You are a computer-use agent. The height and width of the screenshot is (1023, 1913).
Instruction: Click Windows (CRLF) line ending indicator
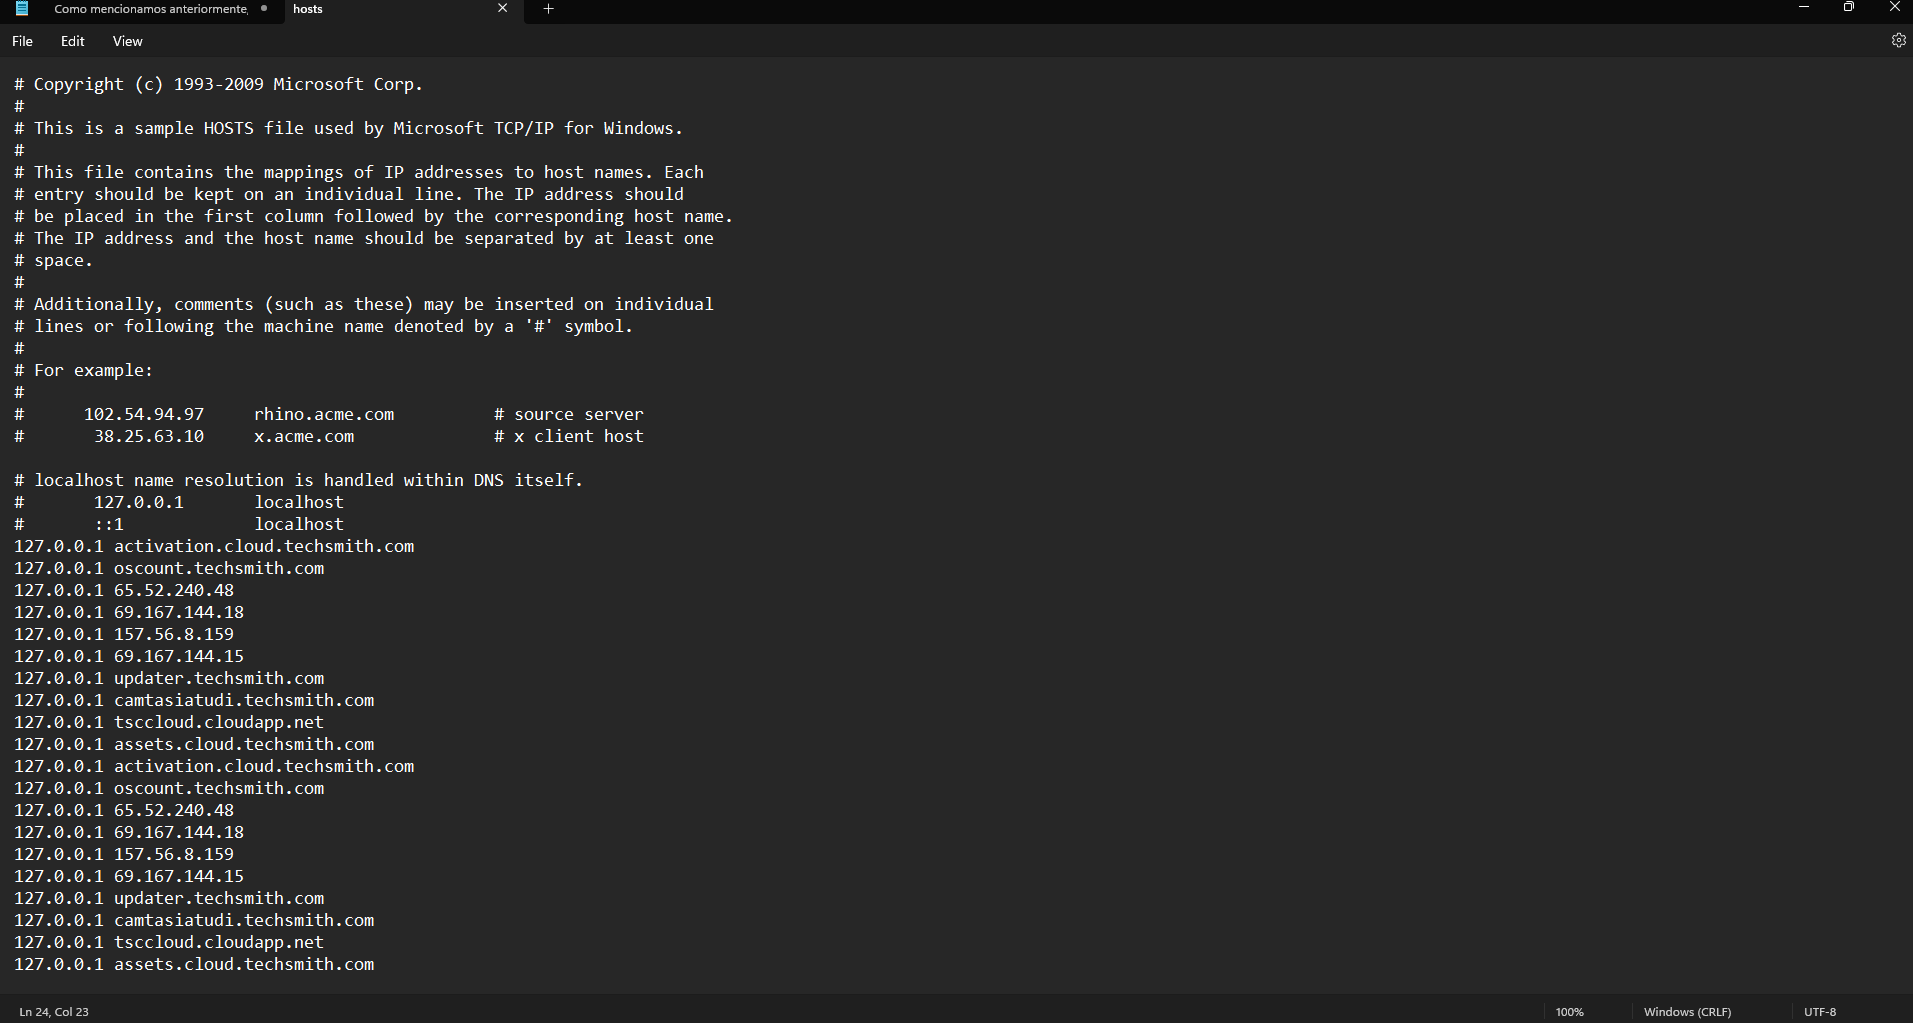pos(1687,1012)
